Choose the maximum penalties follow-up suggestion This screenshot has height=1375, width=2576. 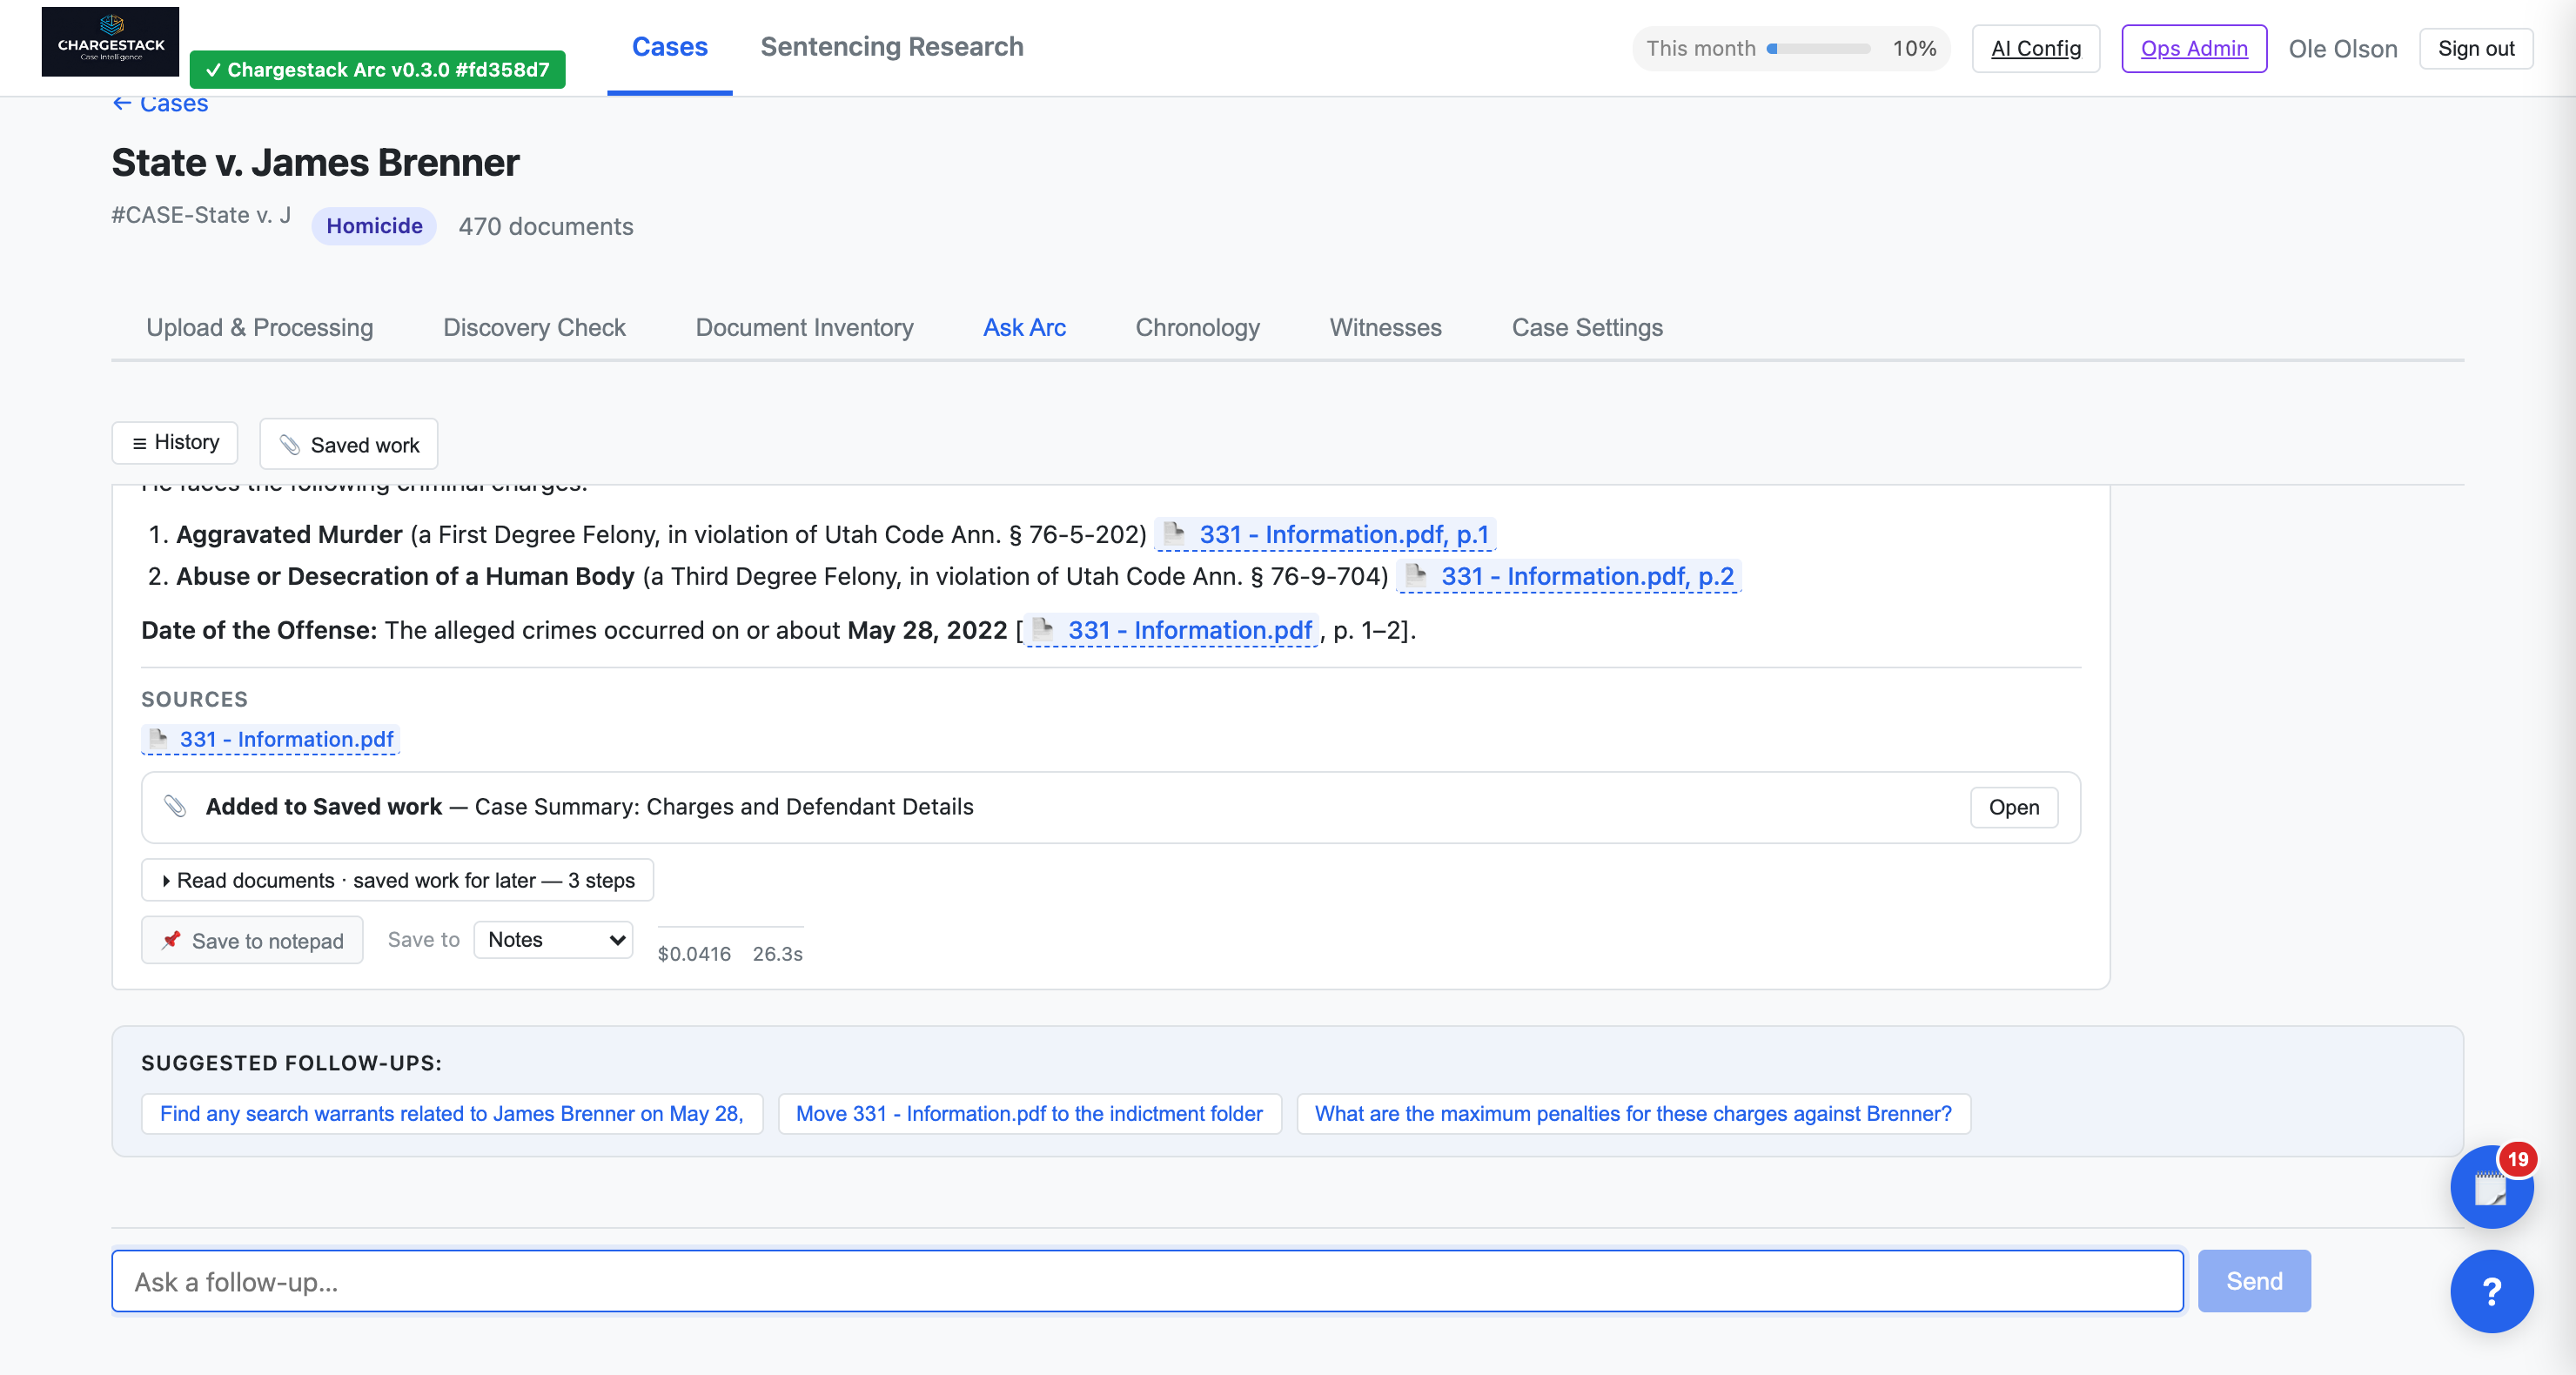coord(1633,1113)
